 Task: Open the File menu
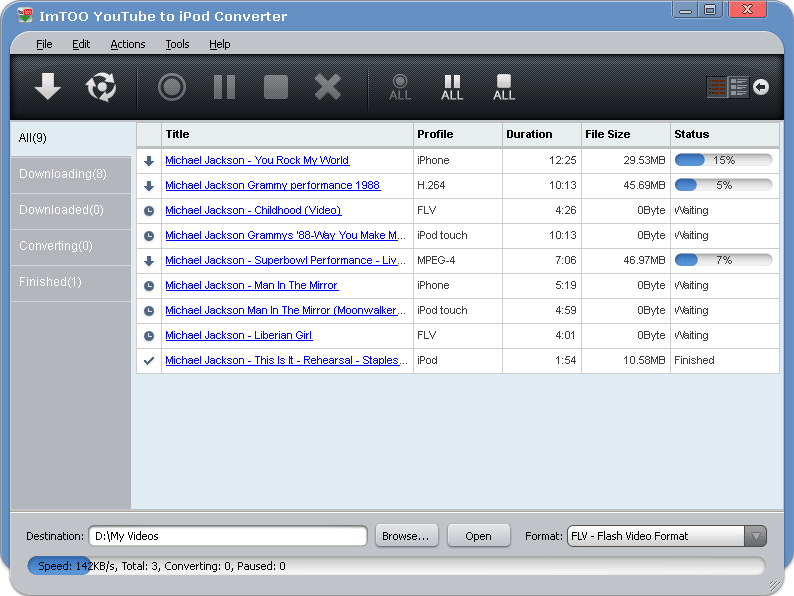(44, 44)
